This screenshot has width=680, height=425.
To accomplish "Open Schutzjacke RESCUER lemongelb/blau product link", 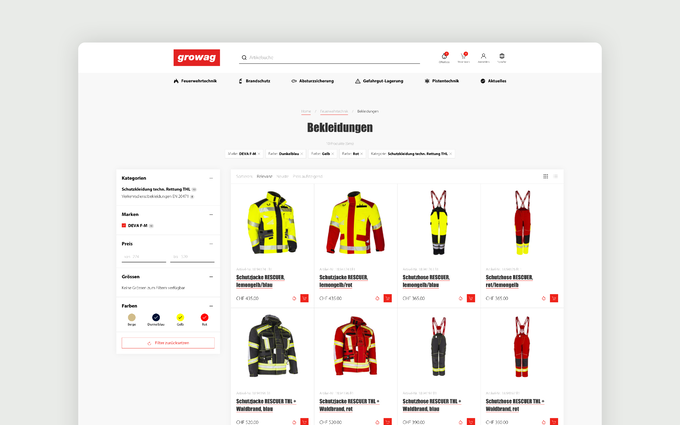I will 260,281.
